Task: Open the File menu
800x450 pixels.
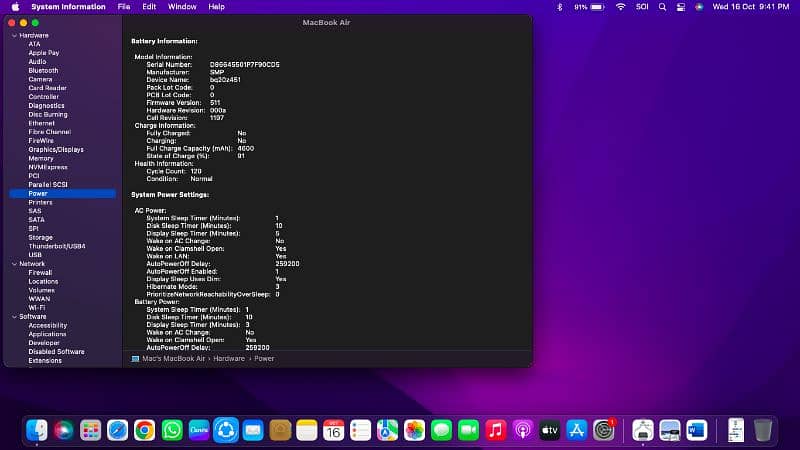Action: pos(124,7)
